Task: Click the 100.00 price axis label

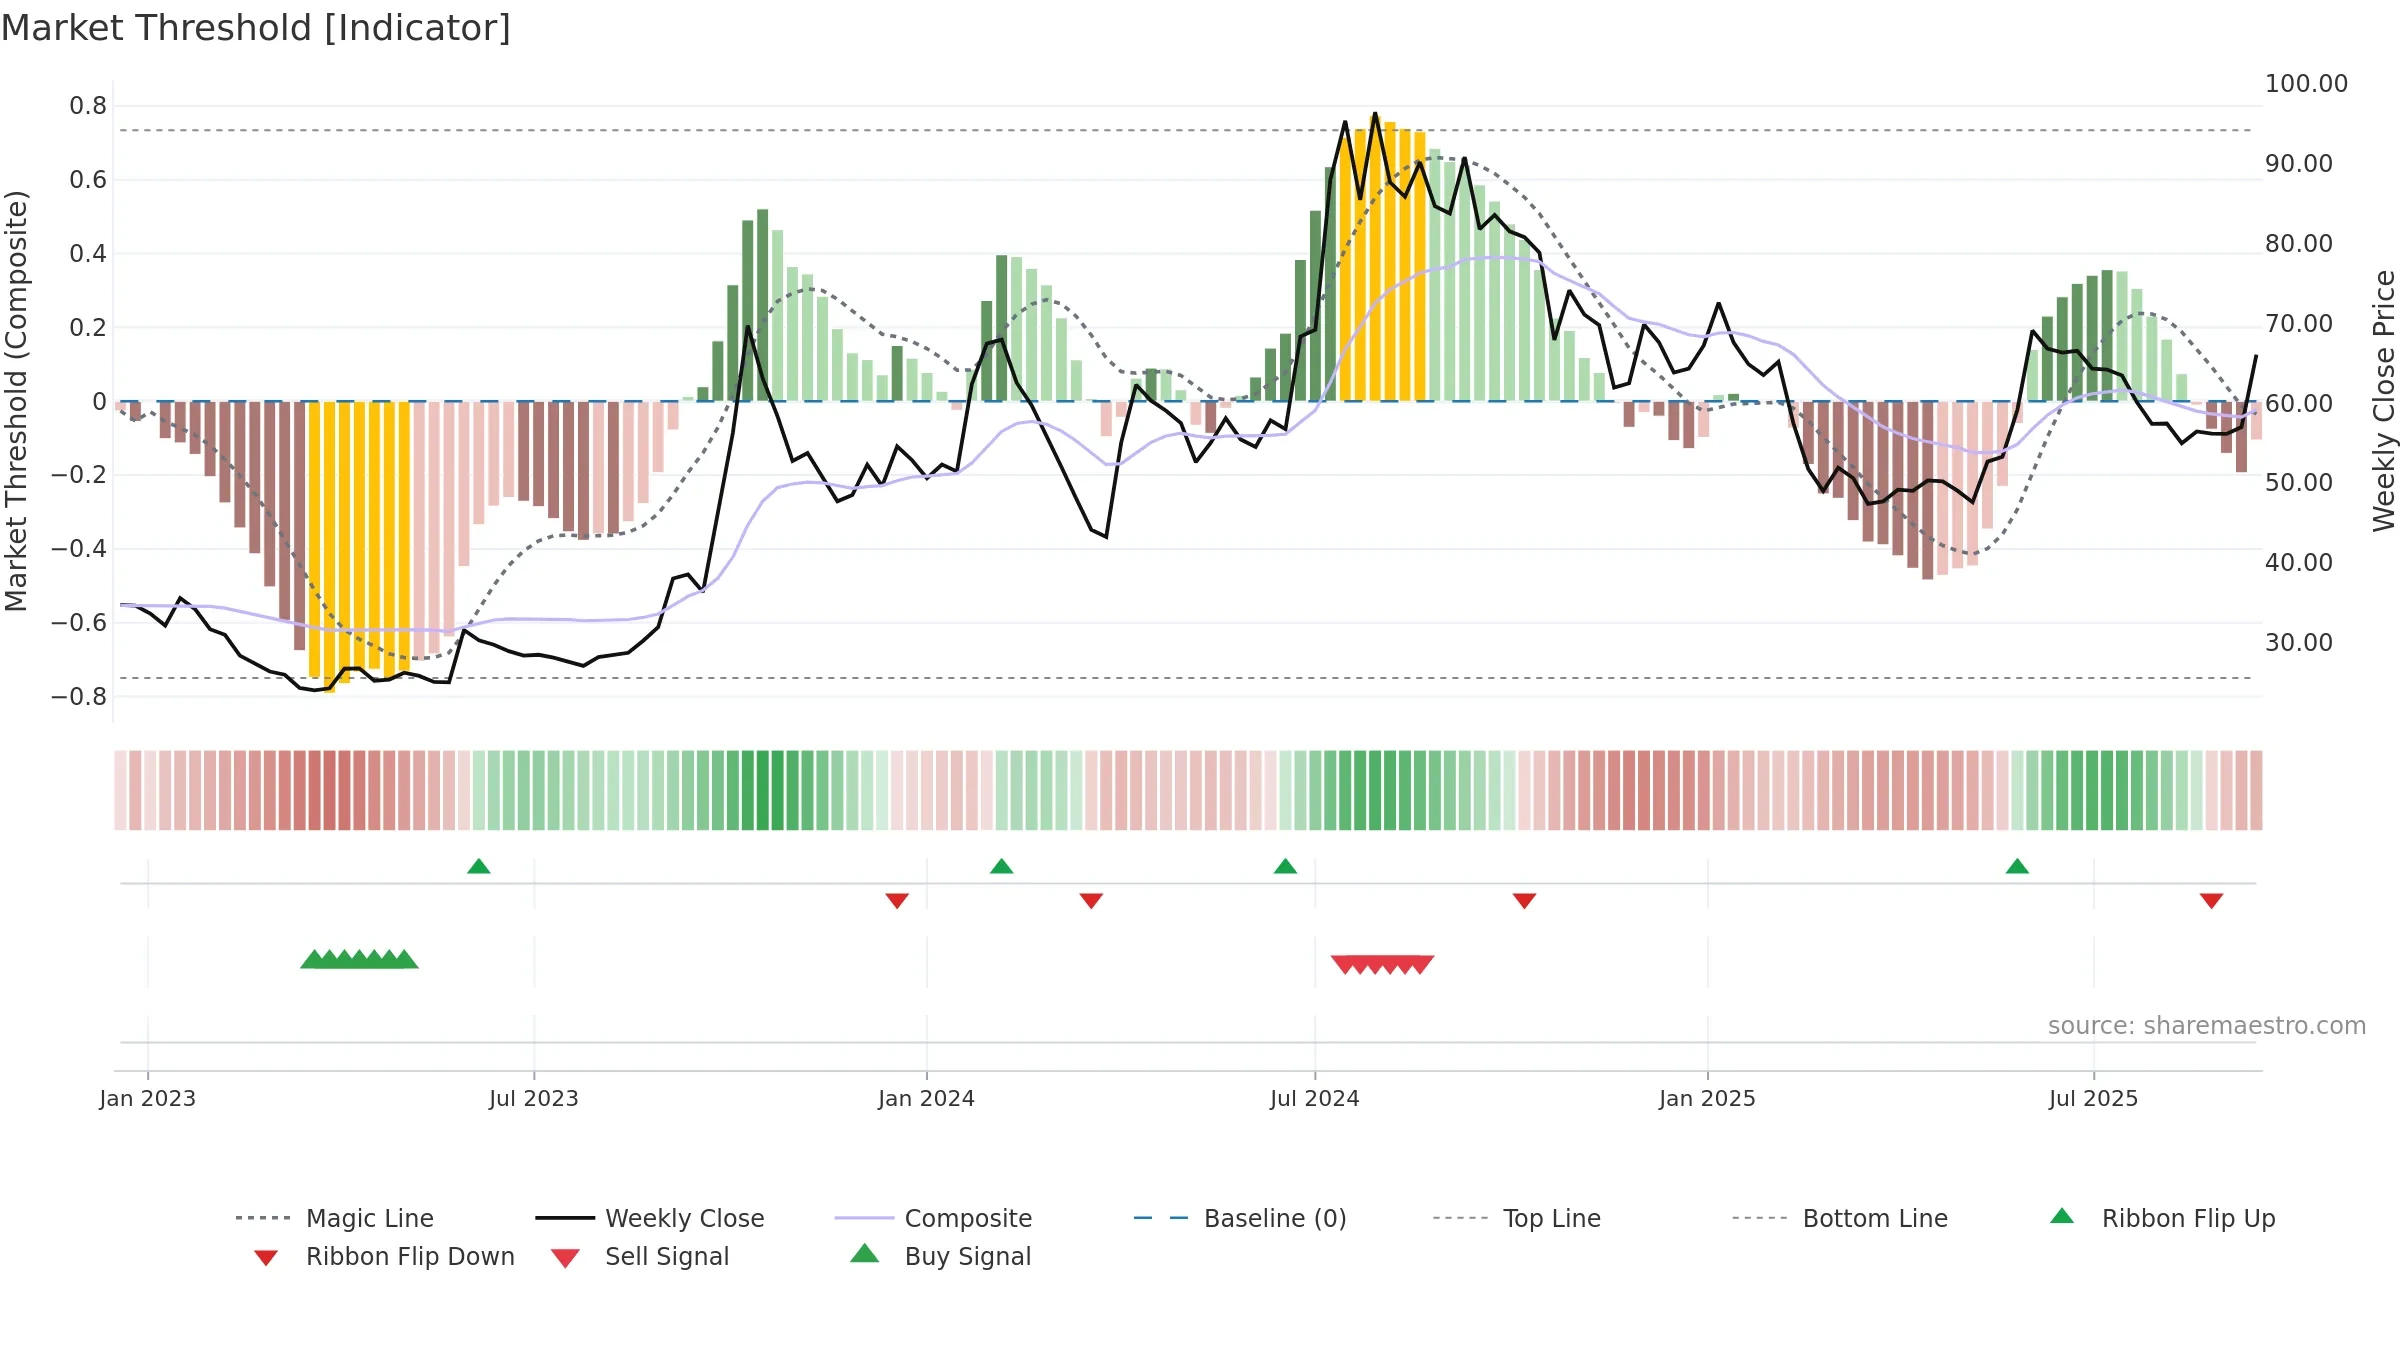Action: coord(2306,84)
